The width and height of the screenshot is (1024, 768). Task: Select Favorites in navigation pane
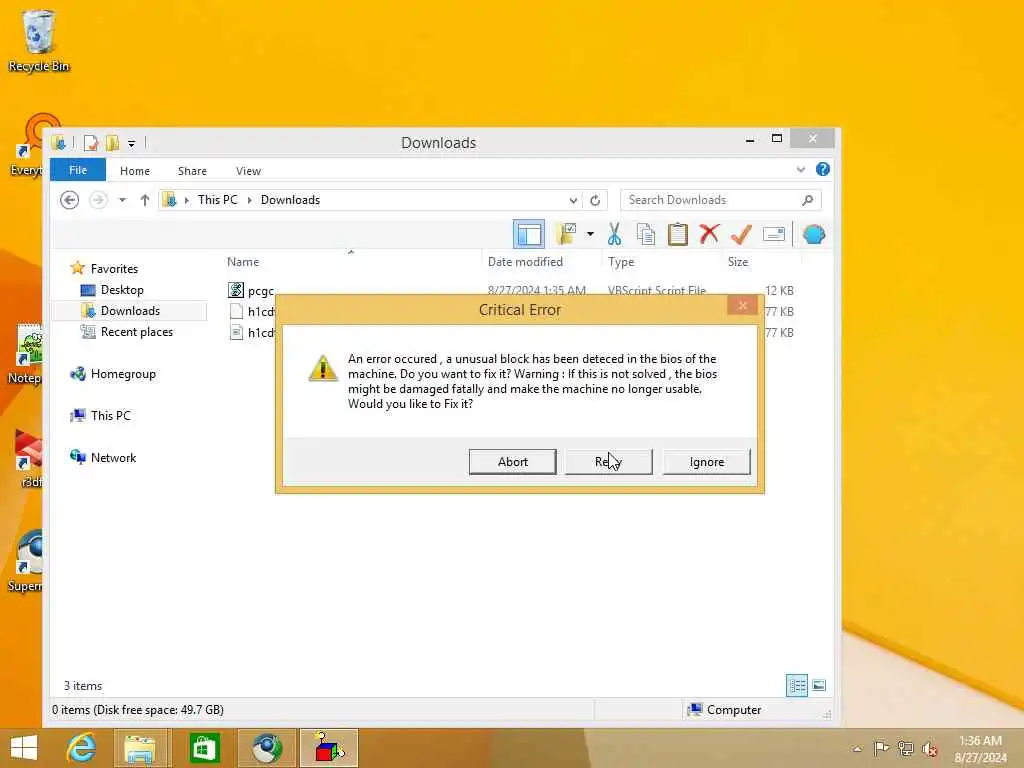pyautogui.click(x=114, y=268)
